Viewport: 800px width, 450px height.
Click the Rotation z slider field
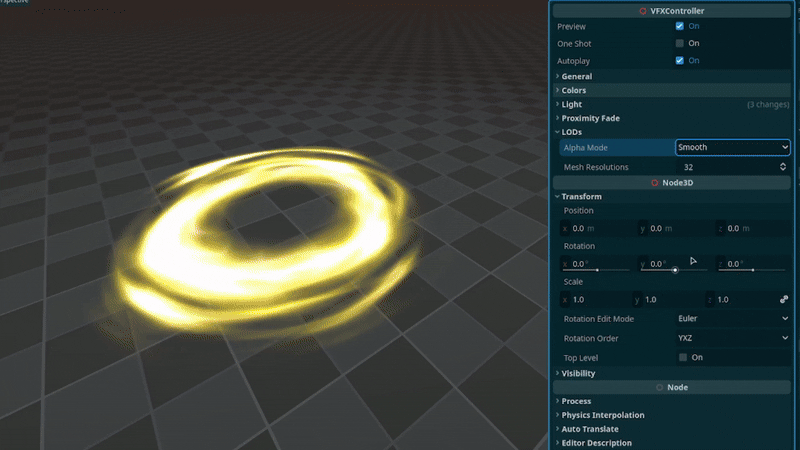pos(754,264)
